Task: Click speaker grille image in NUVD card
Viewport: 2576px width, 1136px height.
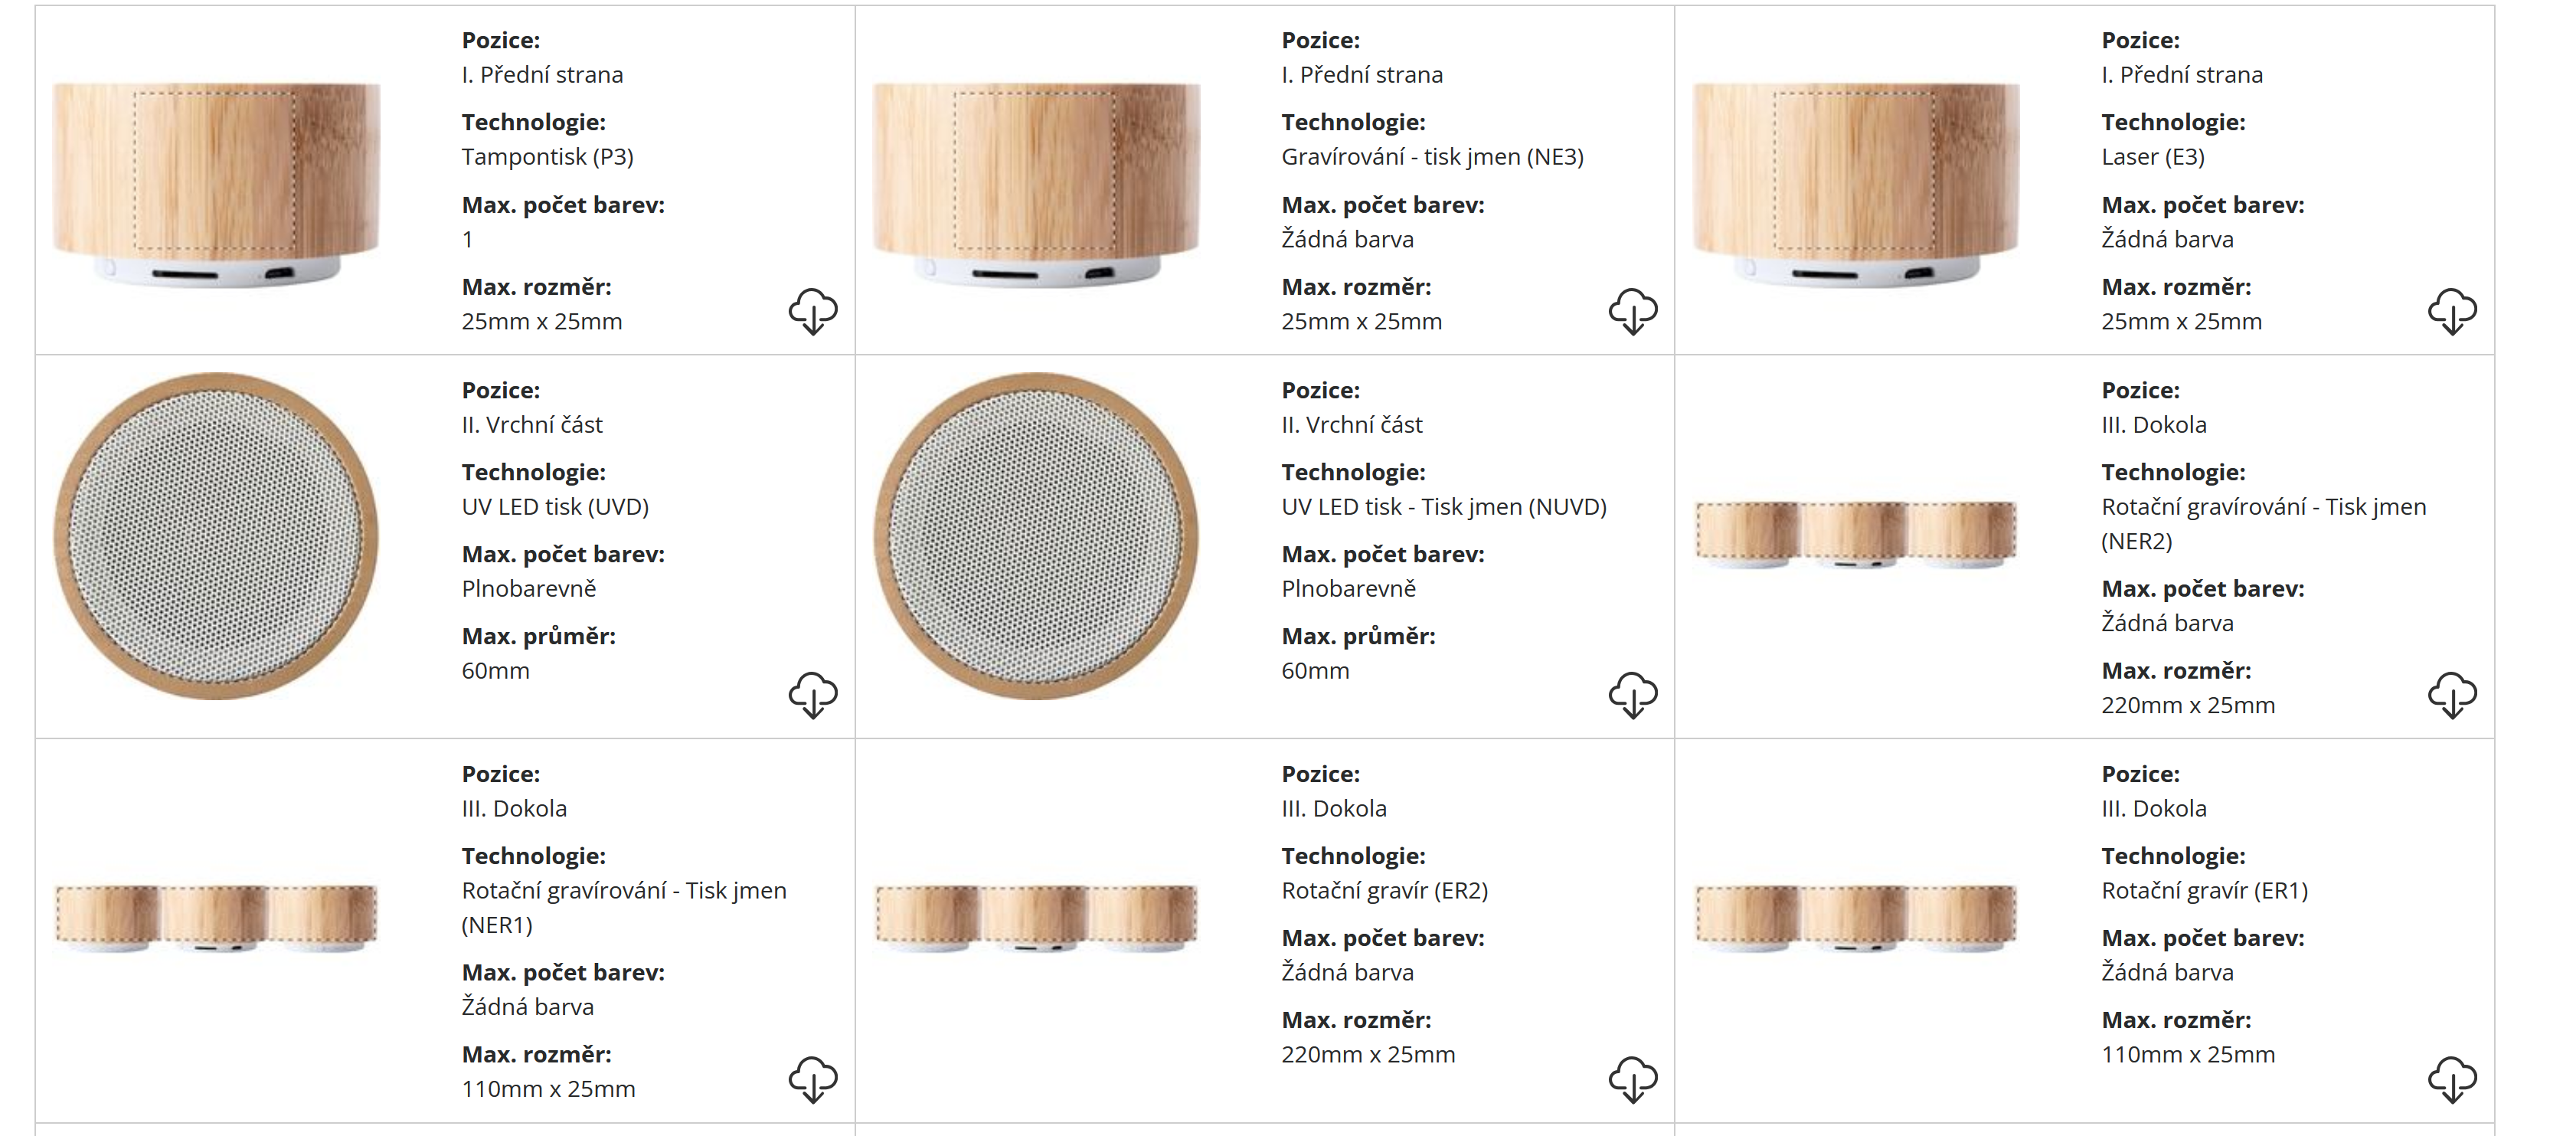Action: 1036,536
